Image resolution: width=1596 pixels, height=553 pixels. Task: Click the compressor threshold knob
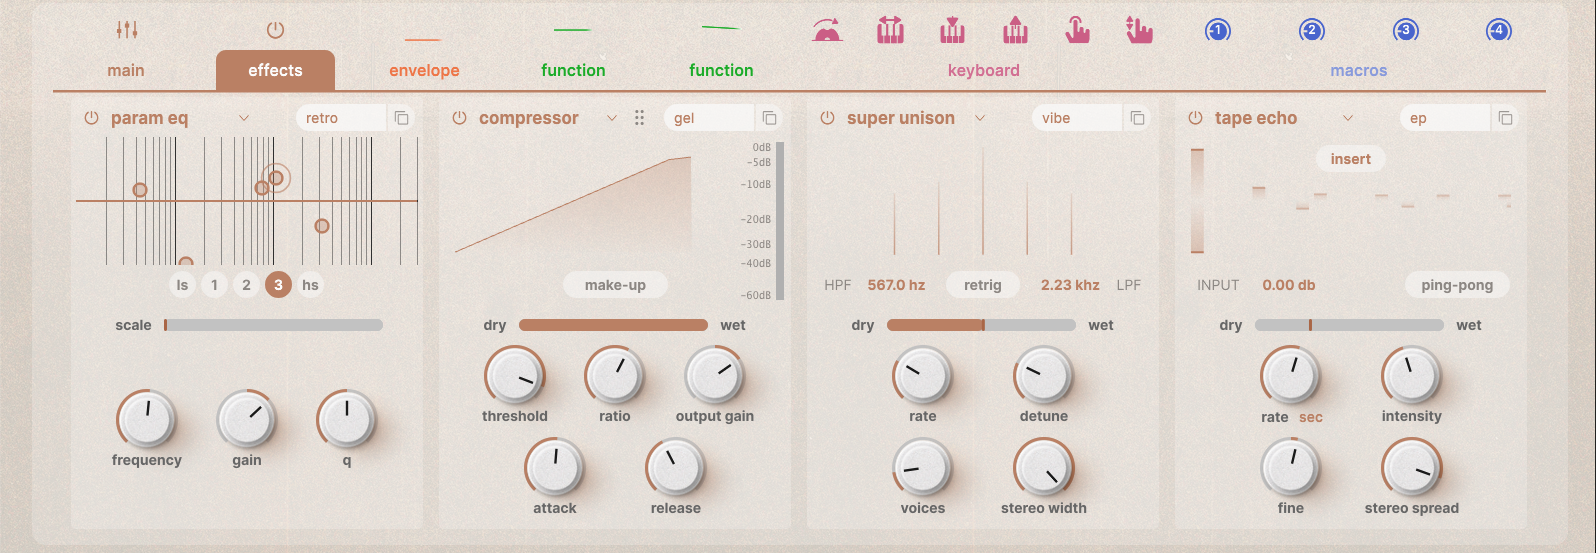(x=515, y=376)
